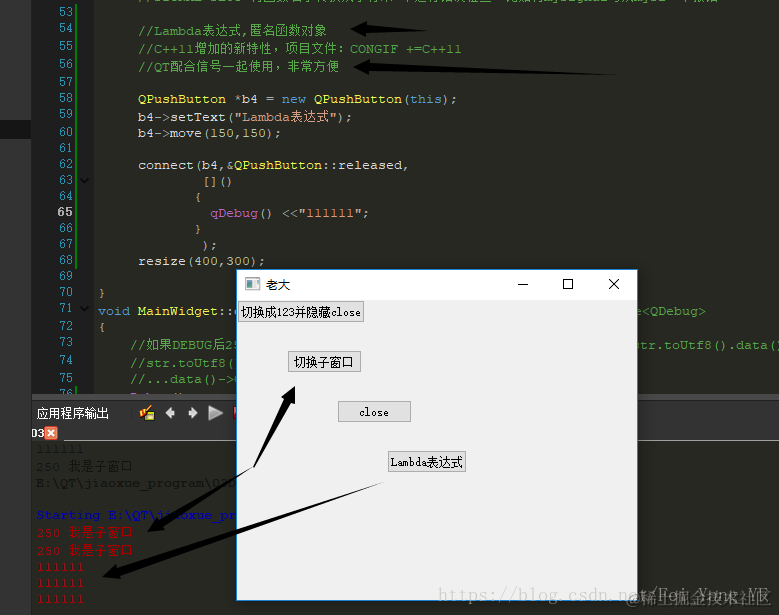Maximize the 老大 window
The height and width of the screenshot is (615, 779).
[x=568, y=284]
